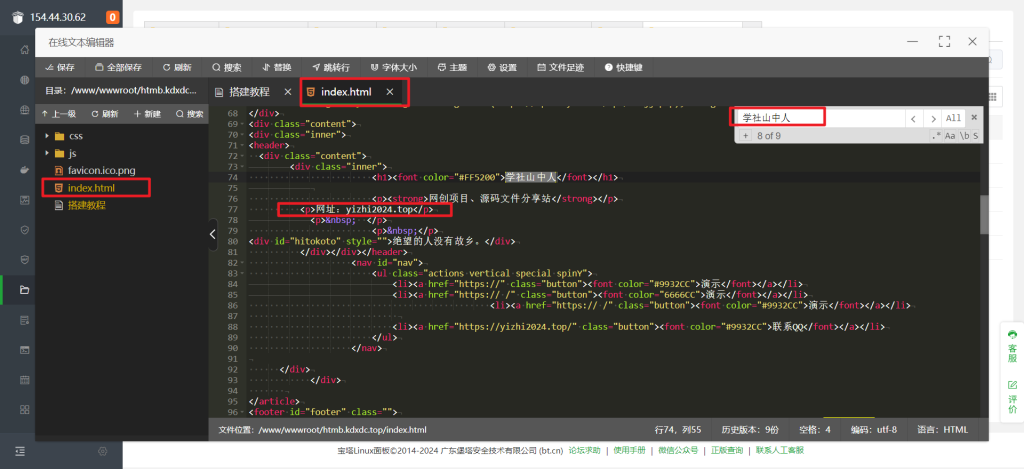Image resolution: width=1024 pixels, height=469 pixels.
Task: Open 搭建教程 file in the file tree
Action: (x=80, y=205)
